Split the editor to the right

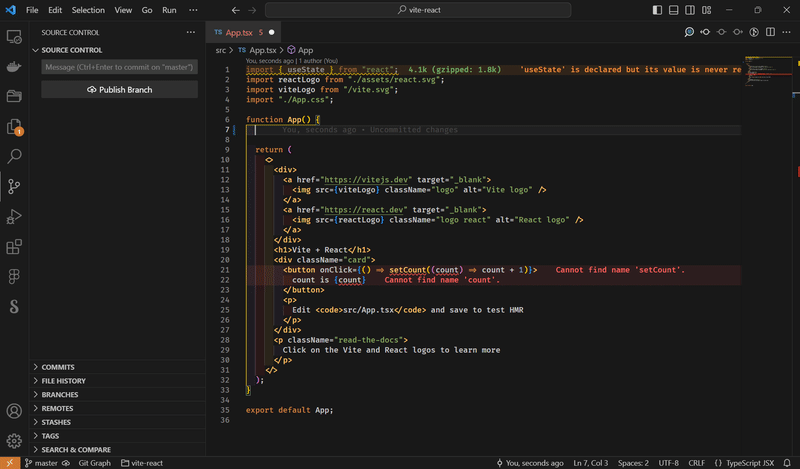click(770, 32)
